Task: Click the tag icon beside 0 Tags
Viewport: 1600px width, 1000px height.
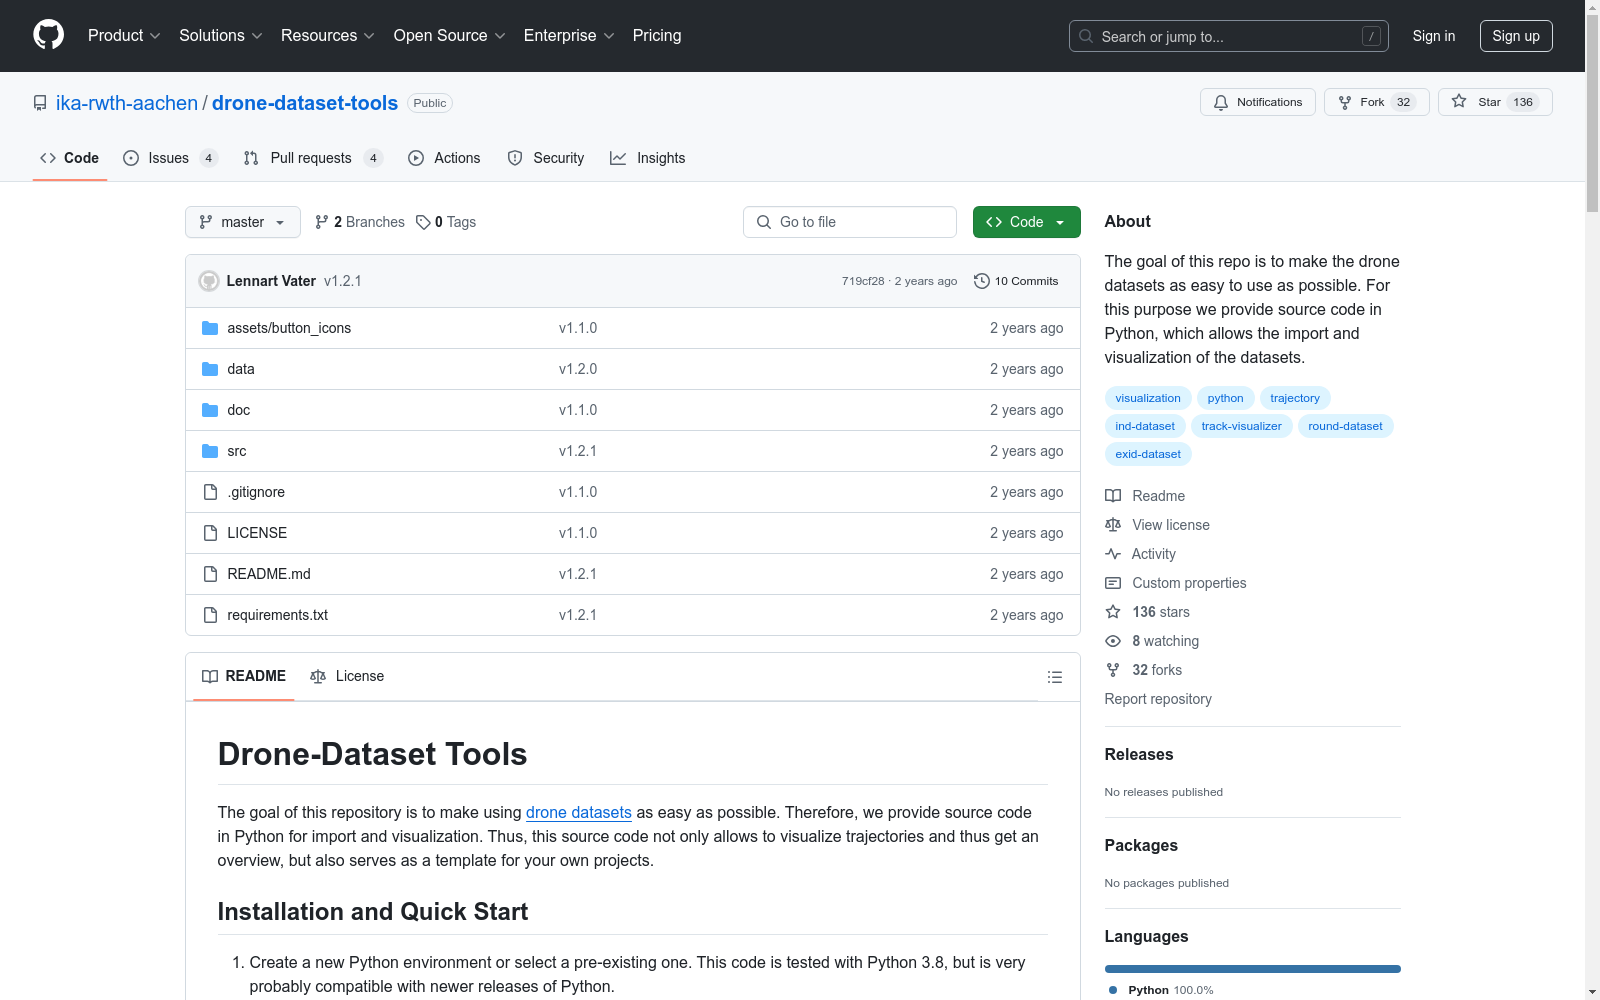Action: coord(423,222)
